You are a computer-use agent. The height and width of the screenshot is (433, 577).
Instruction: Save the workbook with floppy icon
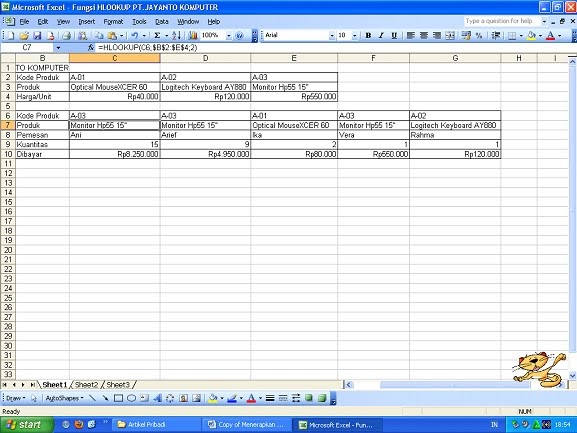coord(37,36)
